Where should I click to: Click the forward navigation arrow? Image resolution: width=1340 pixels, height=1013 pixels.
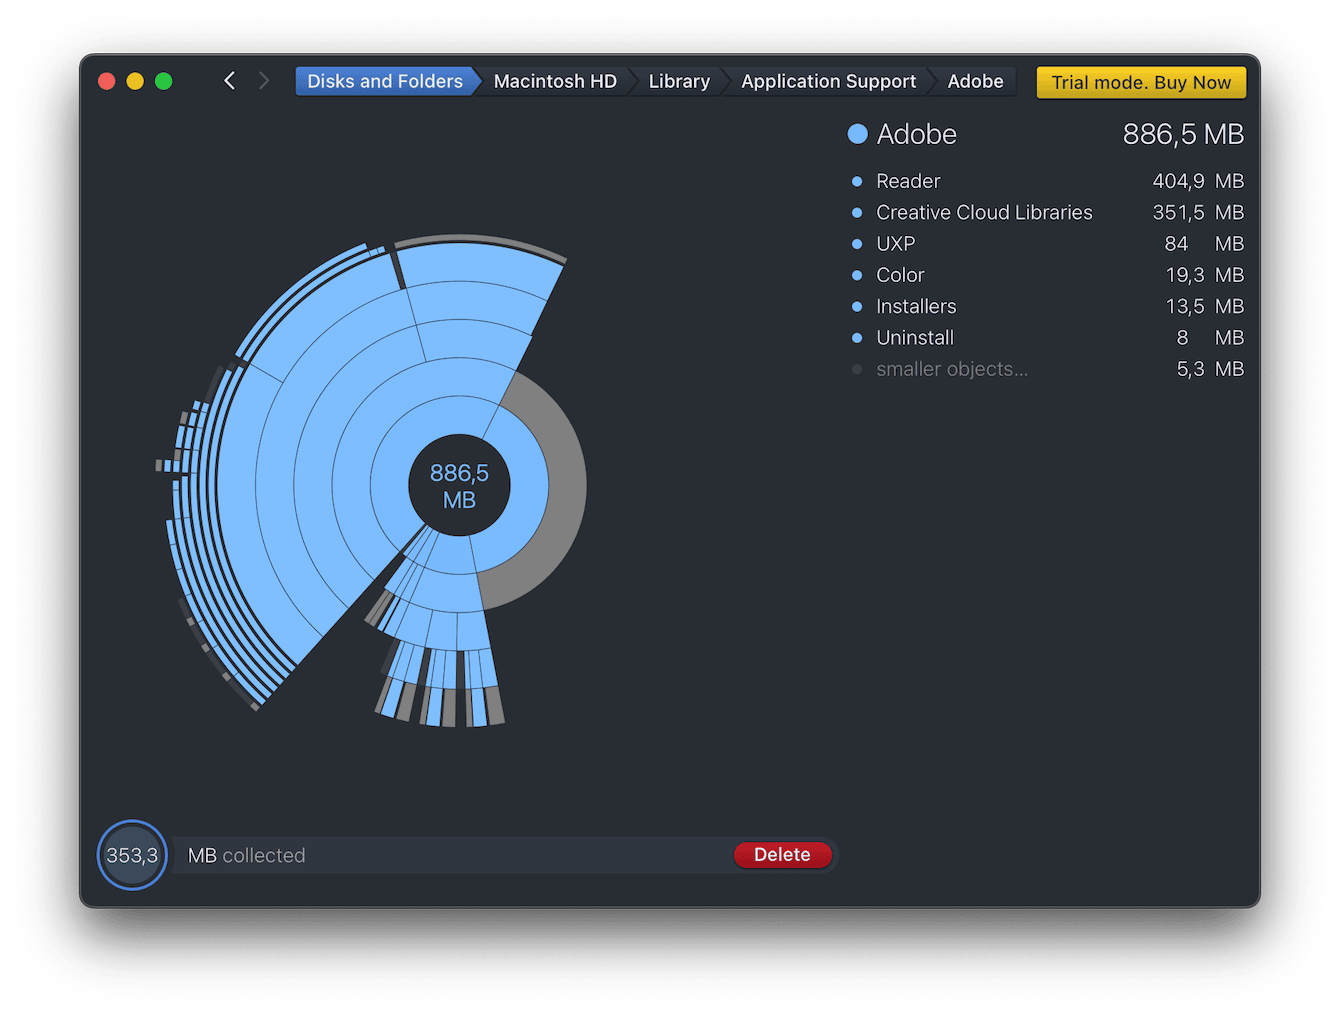tap(263, 80)
